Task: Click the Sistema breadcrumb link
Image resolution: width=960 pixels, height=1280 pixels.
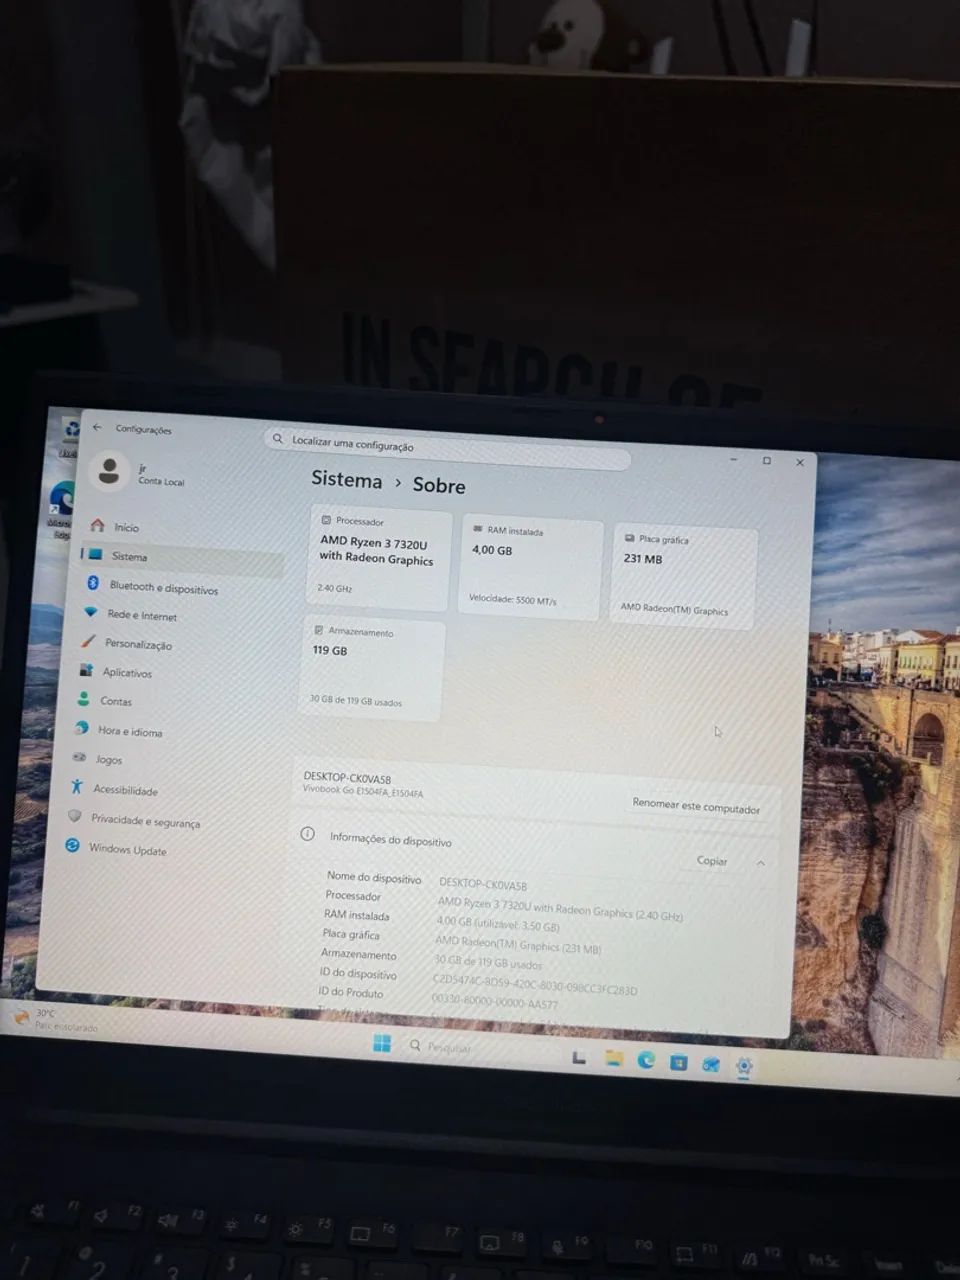Action: point(346,479)
